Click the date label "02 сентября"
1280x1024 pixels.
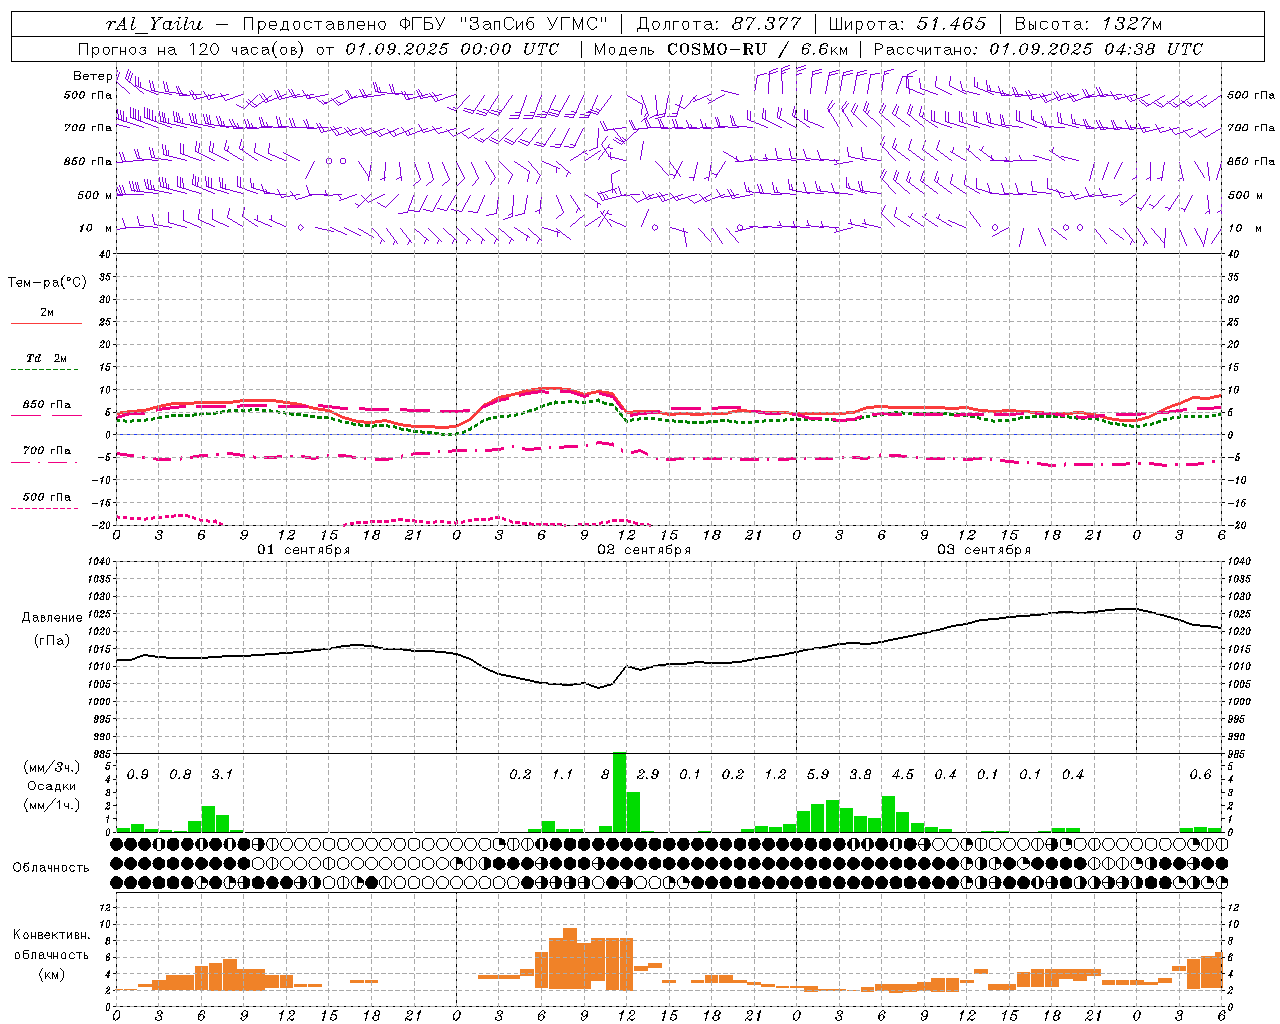click(644, 550)
